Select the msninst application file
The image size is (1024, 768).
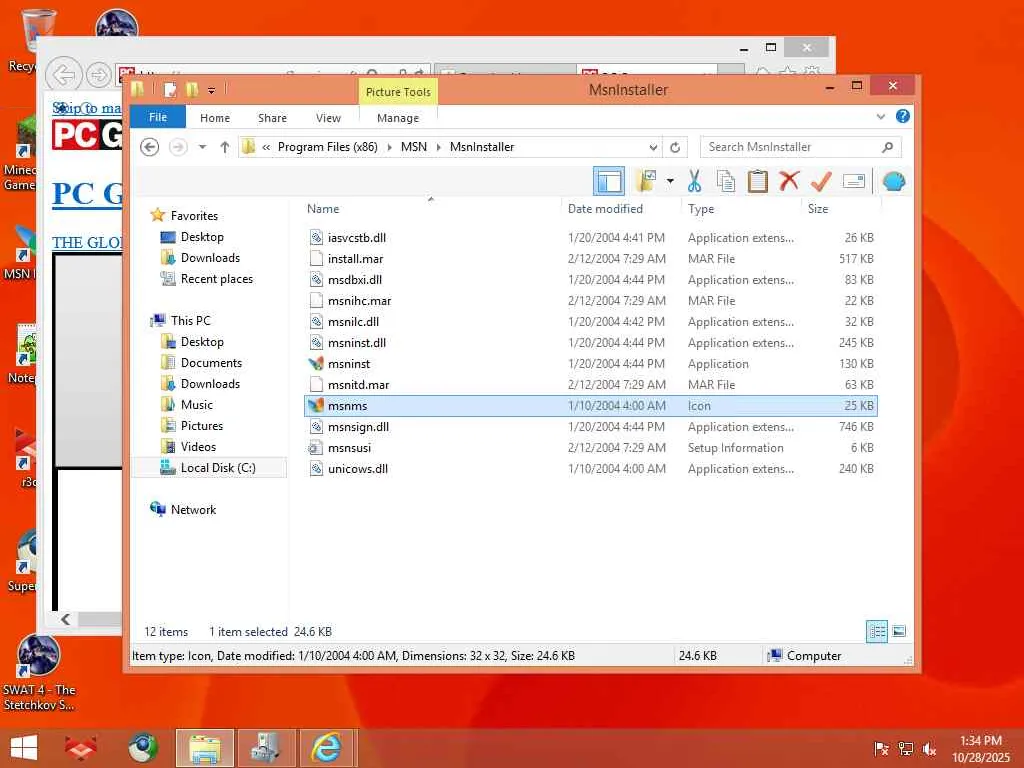[x=590, y=364]
